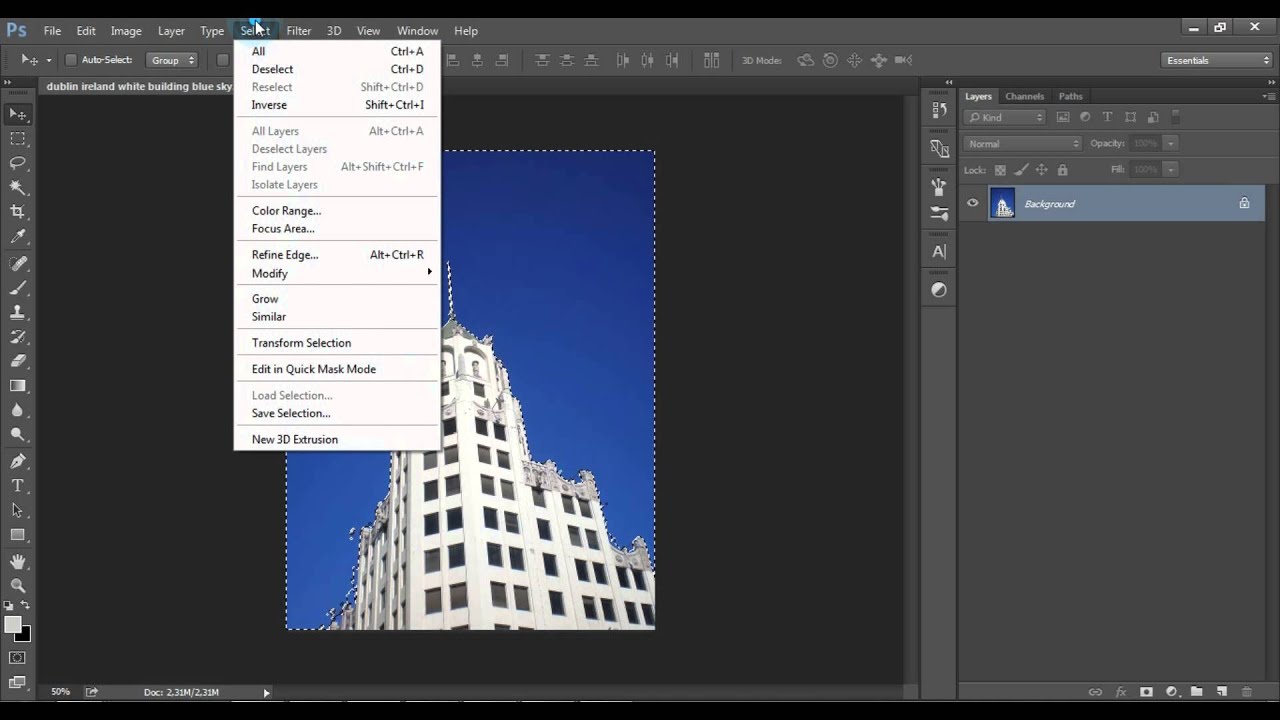This screenshot has height=720, width=1280.
Task: Select the Zoom tool
Action: (x=18, y=586)
